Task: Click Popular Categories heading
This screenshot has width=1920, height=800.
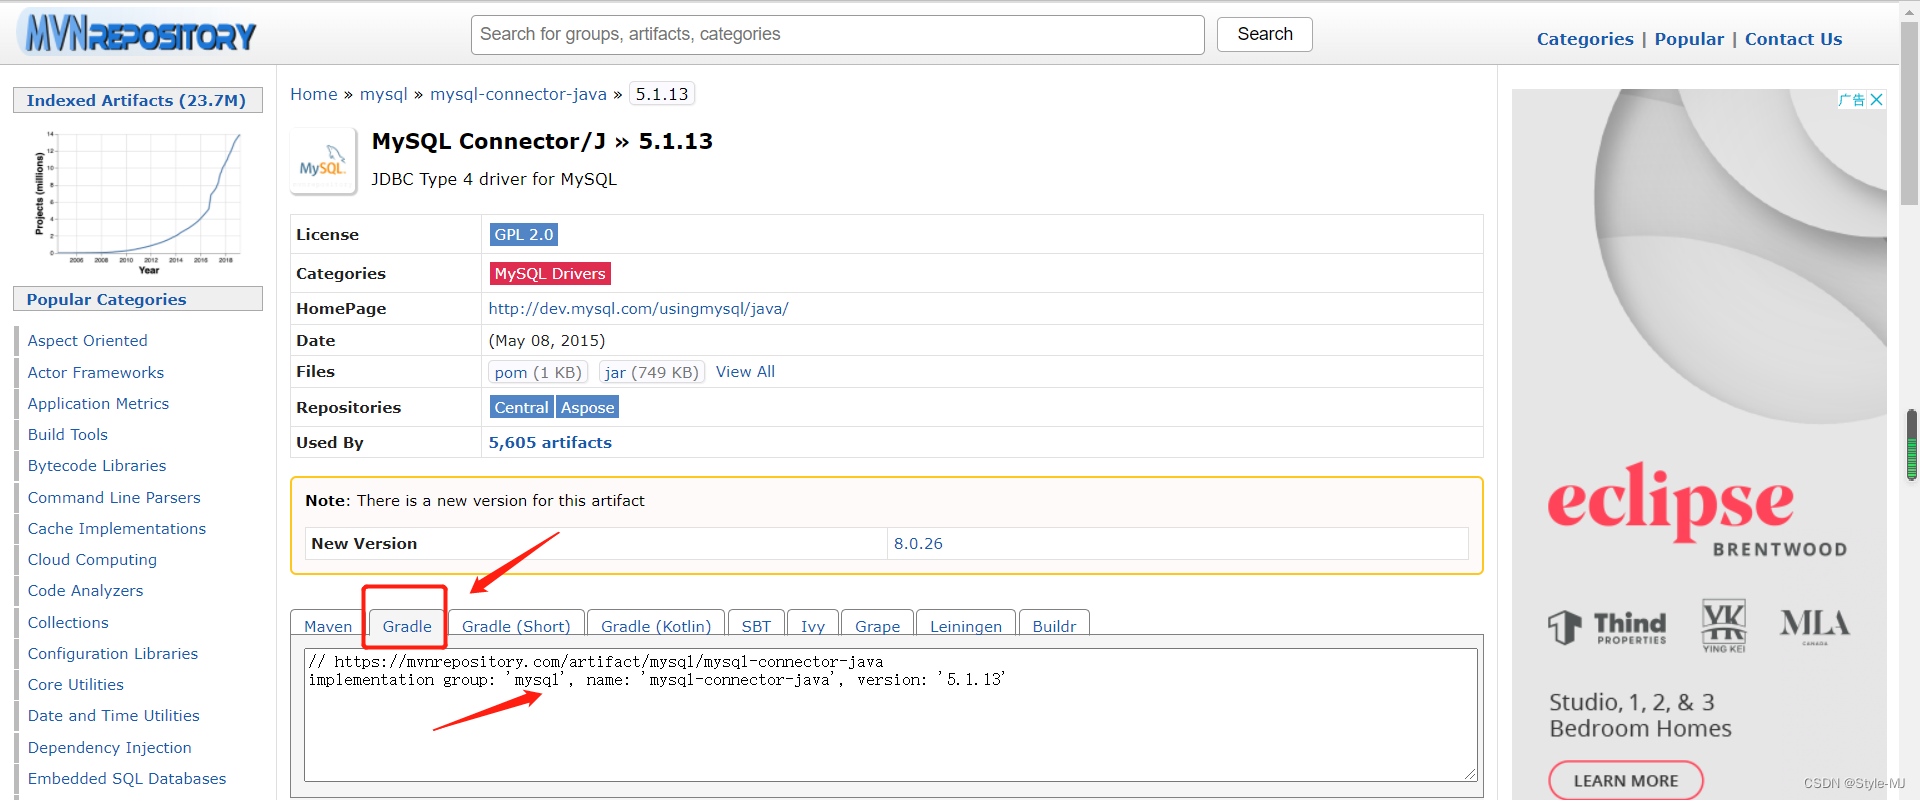Action: click(137, 299)
